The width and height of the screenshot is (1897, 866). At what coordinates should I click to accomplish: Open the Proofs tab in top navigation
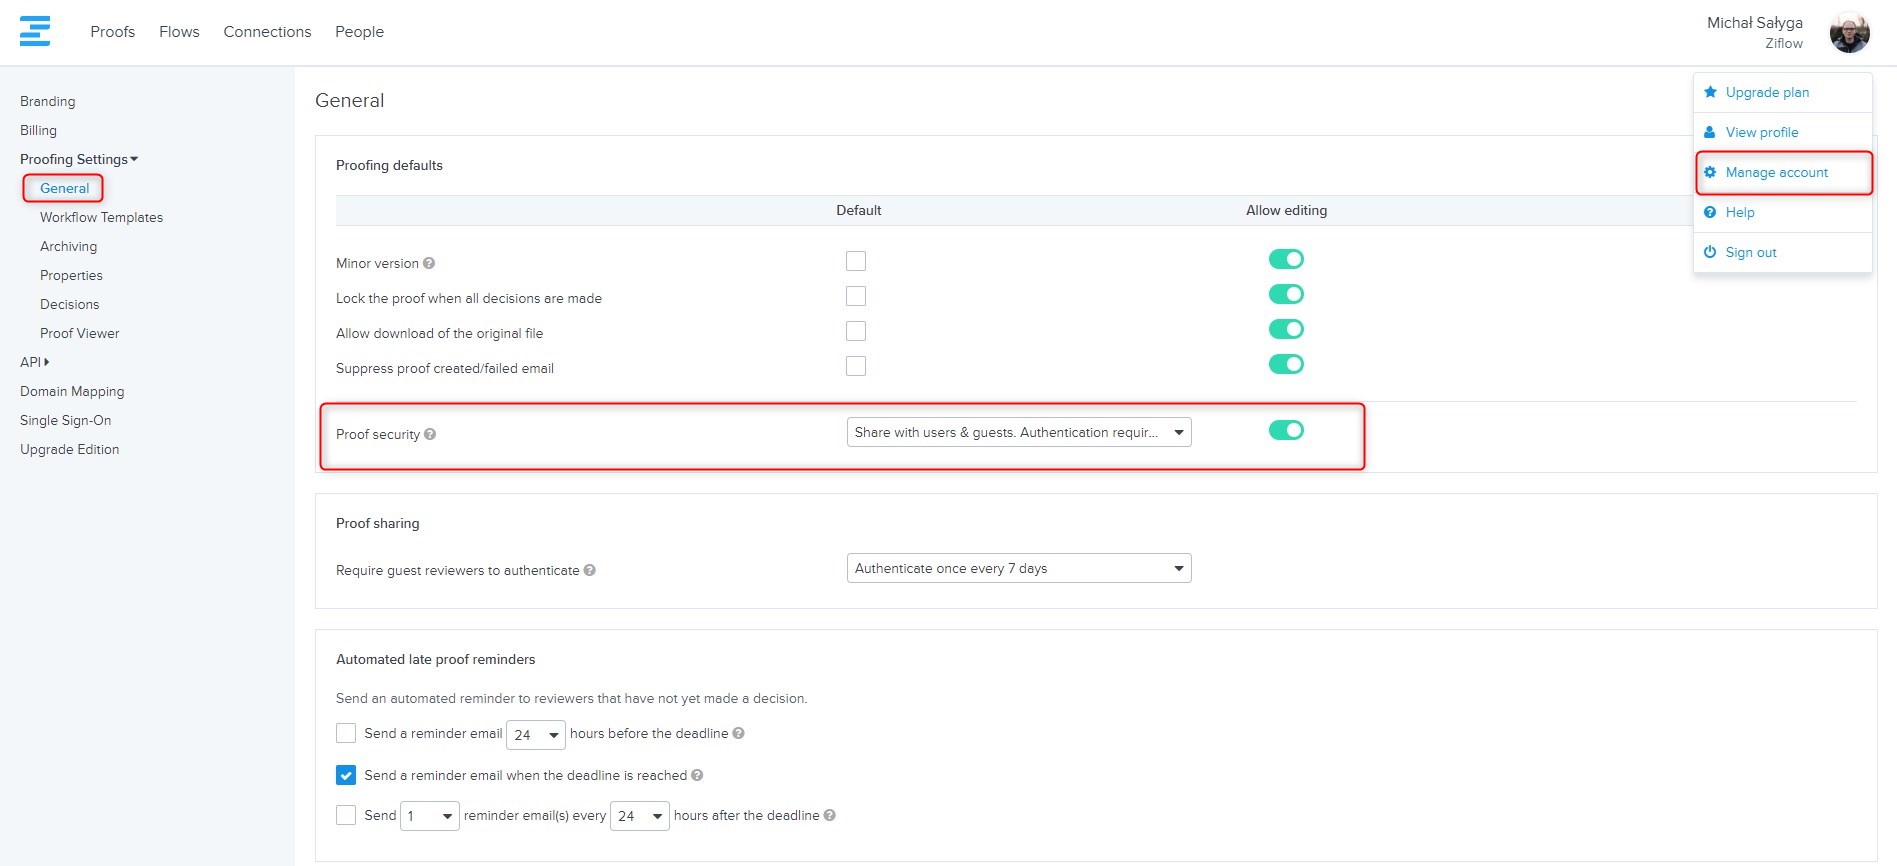pos(112,32)
